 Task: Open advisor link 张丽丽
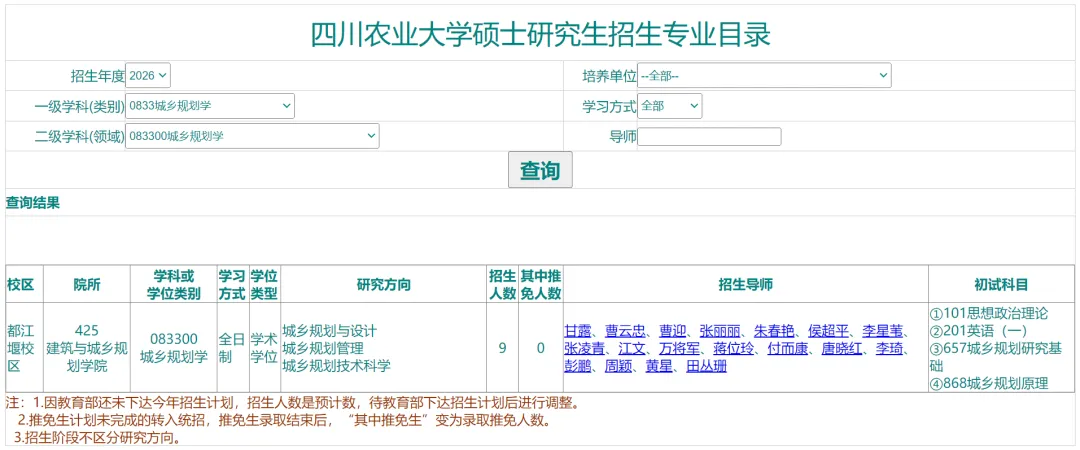(x=720, y=330)
